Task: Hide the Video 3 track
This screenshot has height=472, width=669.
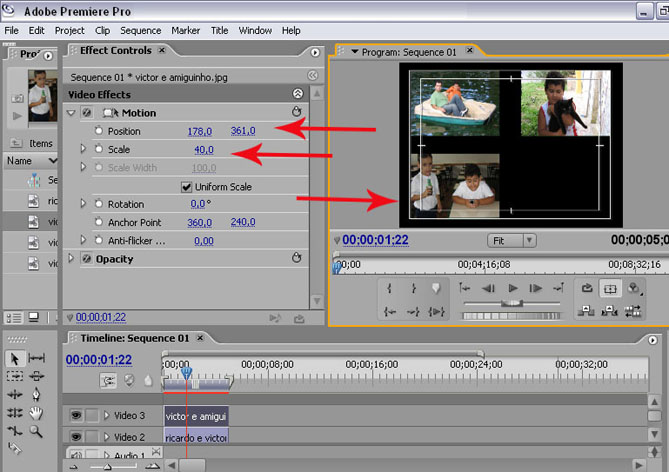Action: 75,415
